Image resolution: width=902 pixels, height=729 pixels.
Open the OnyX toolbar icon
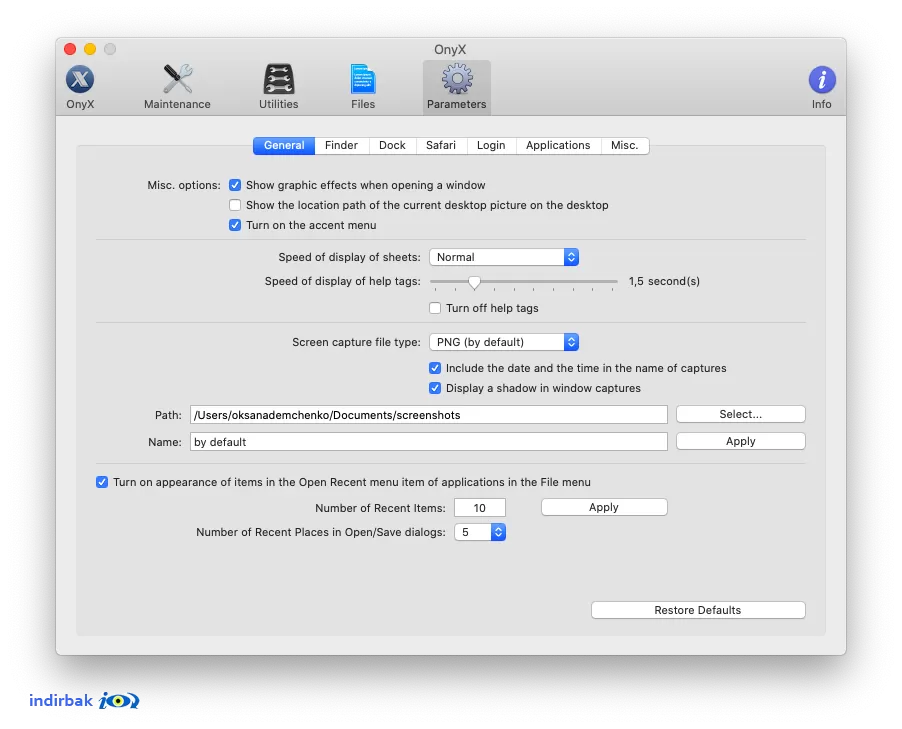pos(80,86)
